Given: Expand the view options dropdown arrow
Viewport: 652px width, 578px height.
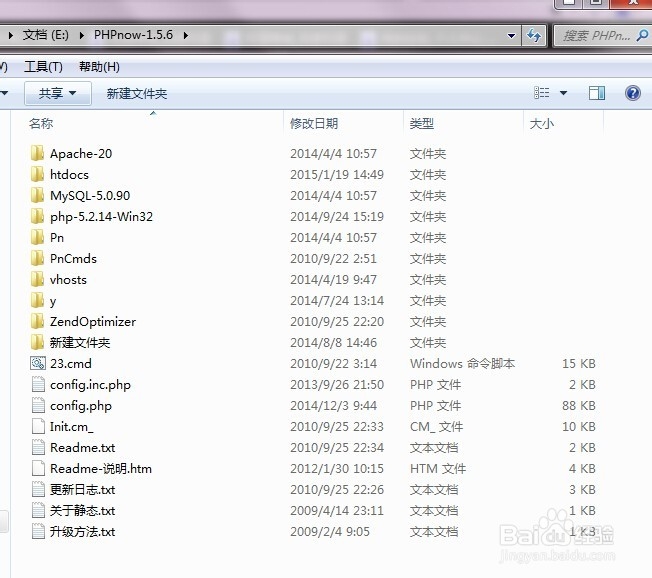Looking at the screenshot, I should [x=563, y=93].
